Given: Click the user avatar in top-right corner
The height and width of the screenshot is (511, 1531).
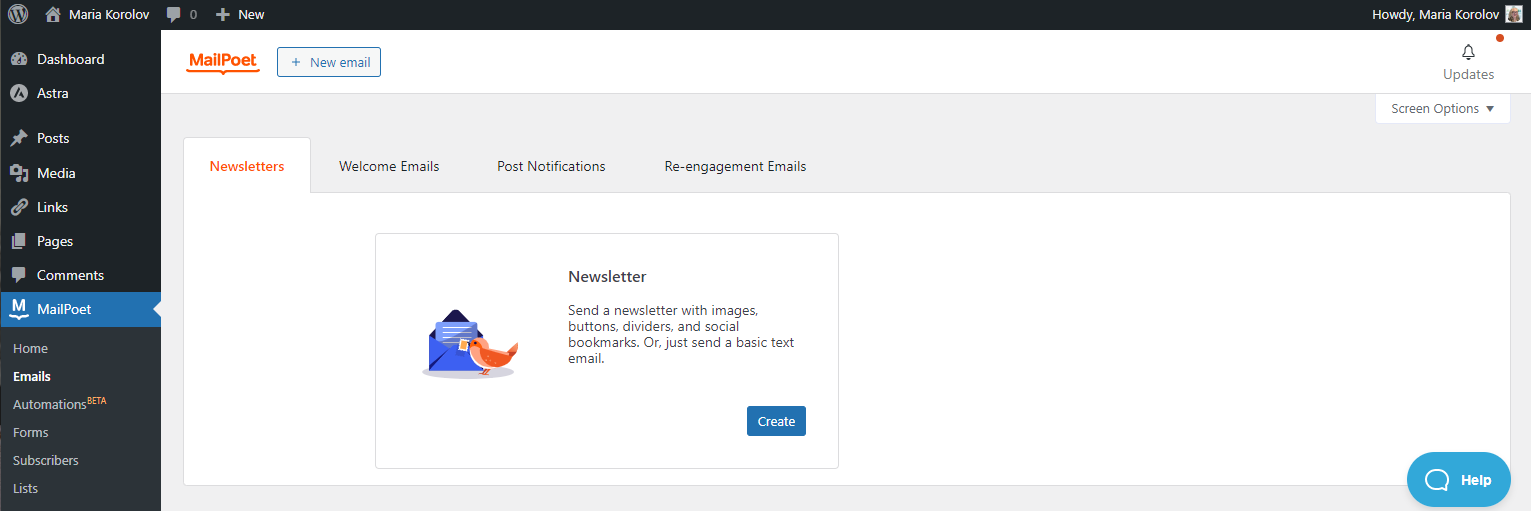Looking at the screenshot, I should point(1514,14).
